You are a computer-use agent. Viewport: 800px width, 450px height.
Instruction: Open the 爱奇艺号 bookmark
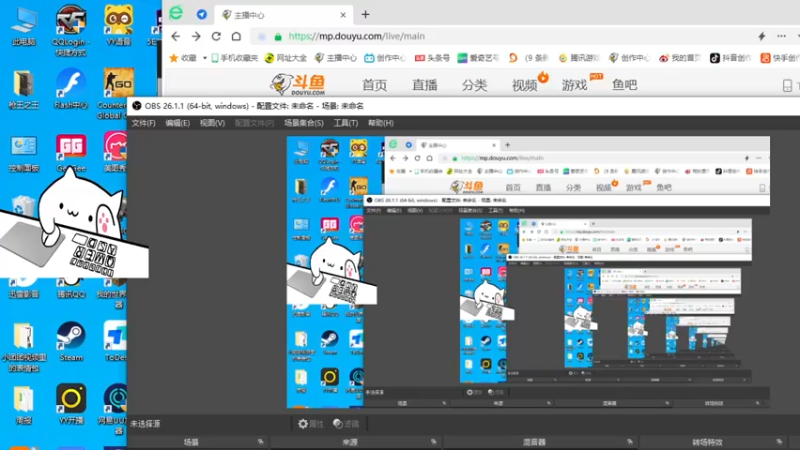pyautogui.click(x=478, y=58)
